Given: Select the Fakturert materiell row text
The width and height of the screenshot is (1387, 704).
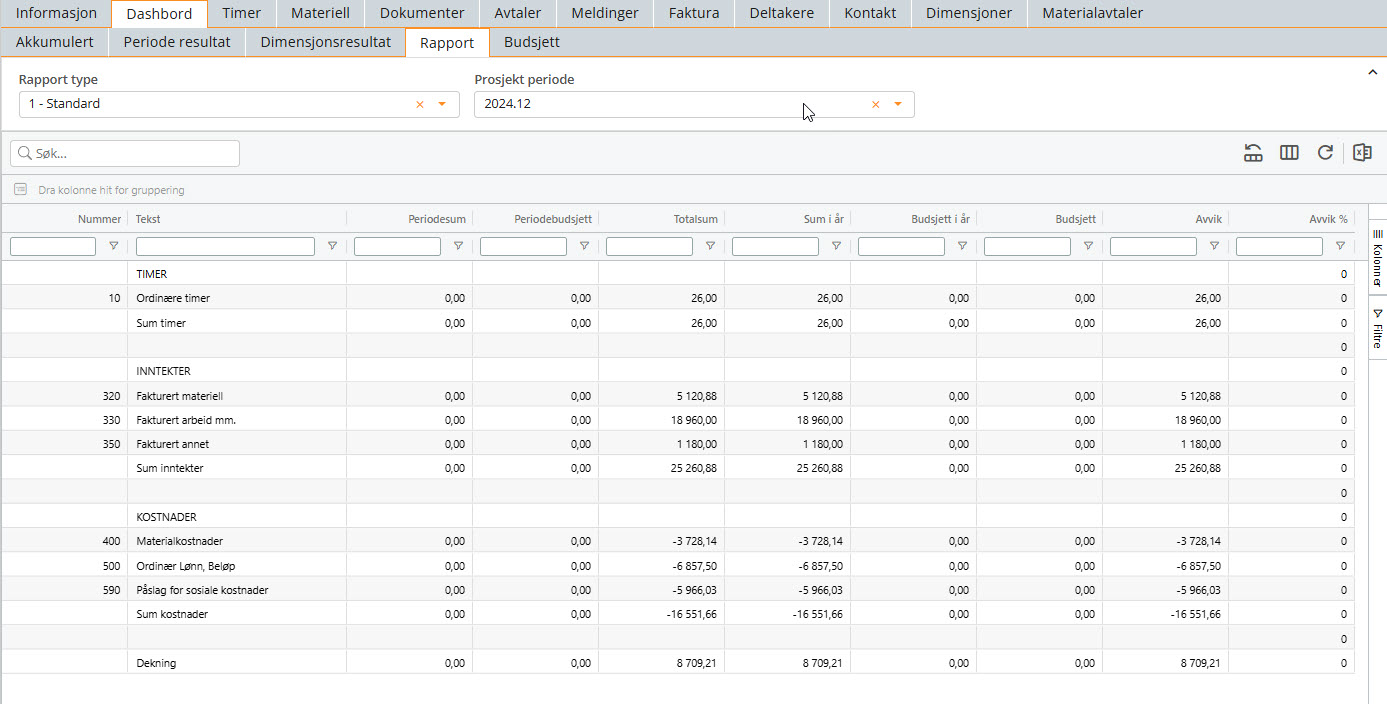Looking at the screenshot, I should click(x=179, y=396).
